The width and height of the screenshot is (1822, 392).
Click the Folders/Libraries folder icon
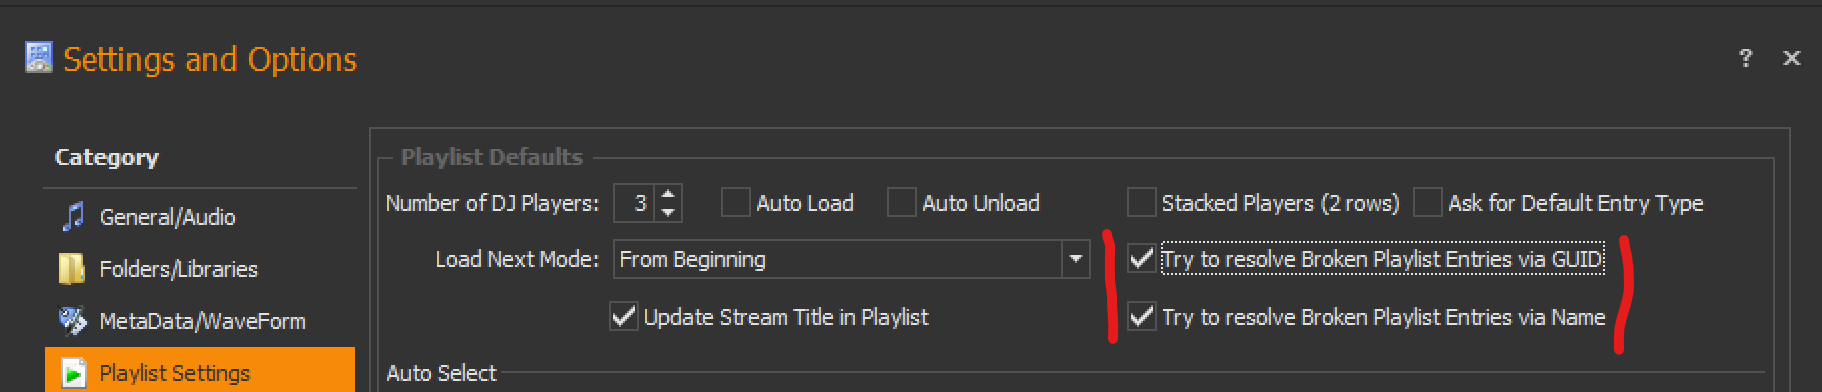72,269
